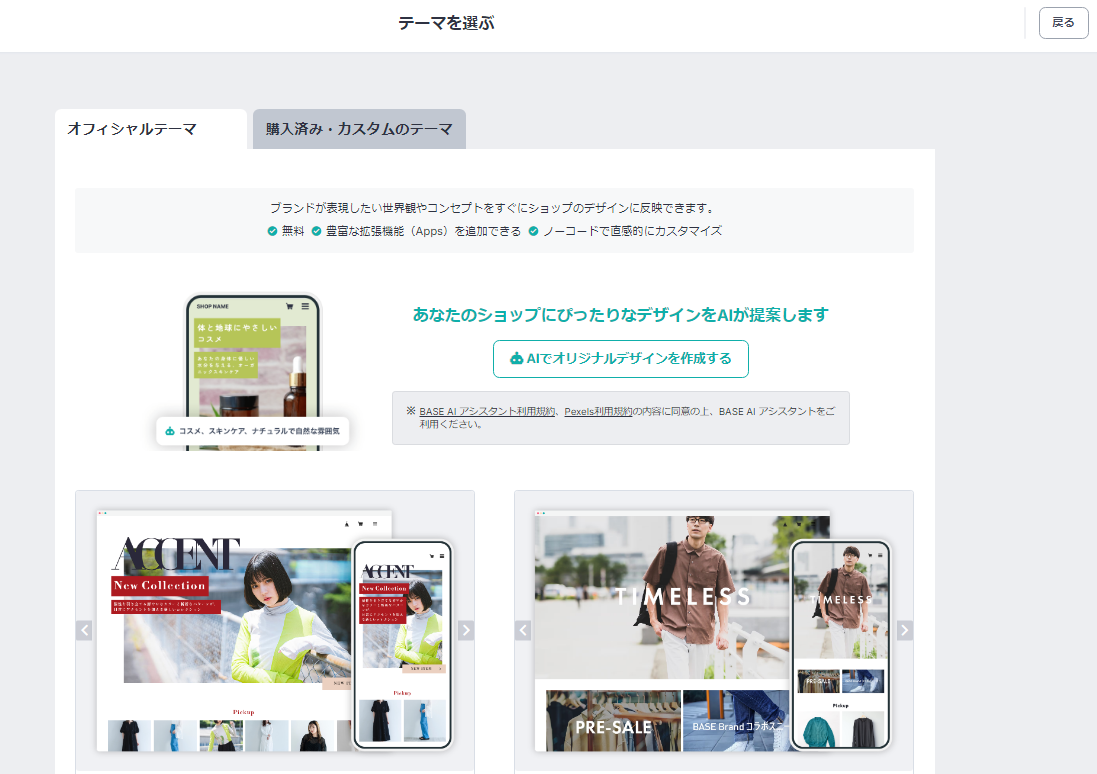Select the オフィシャルテーマ tab
This screenshot has height=774, width=1097.
click(x=151, y=129)
